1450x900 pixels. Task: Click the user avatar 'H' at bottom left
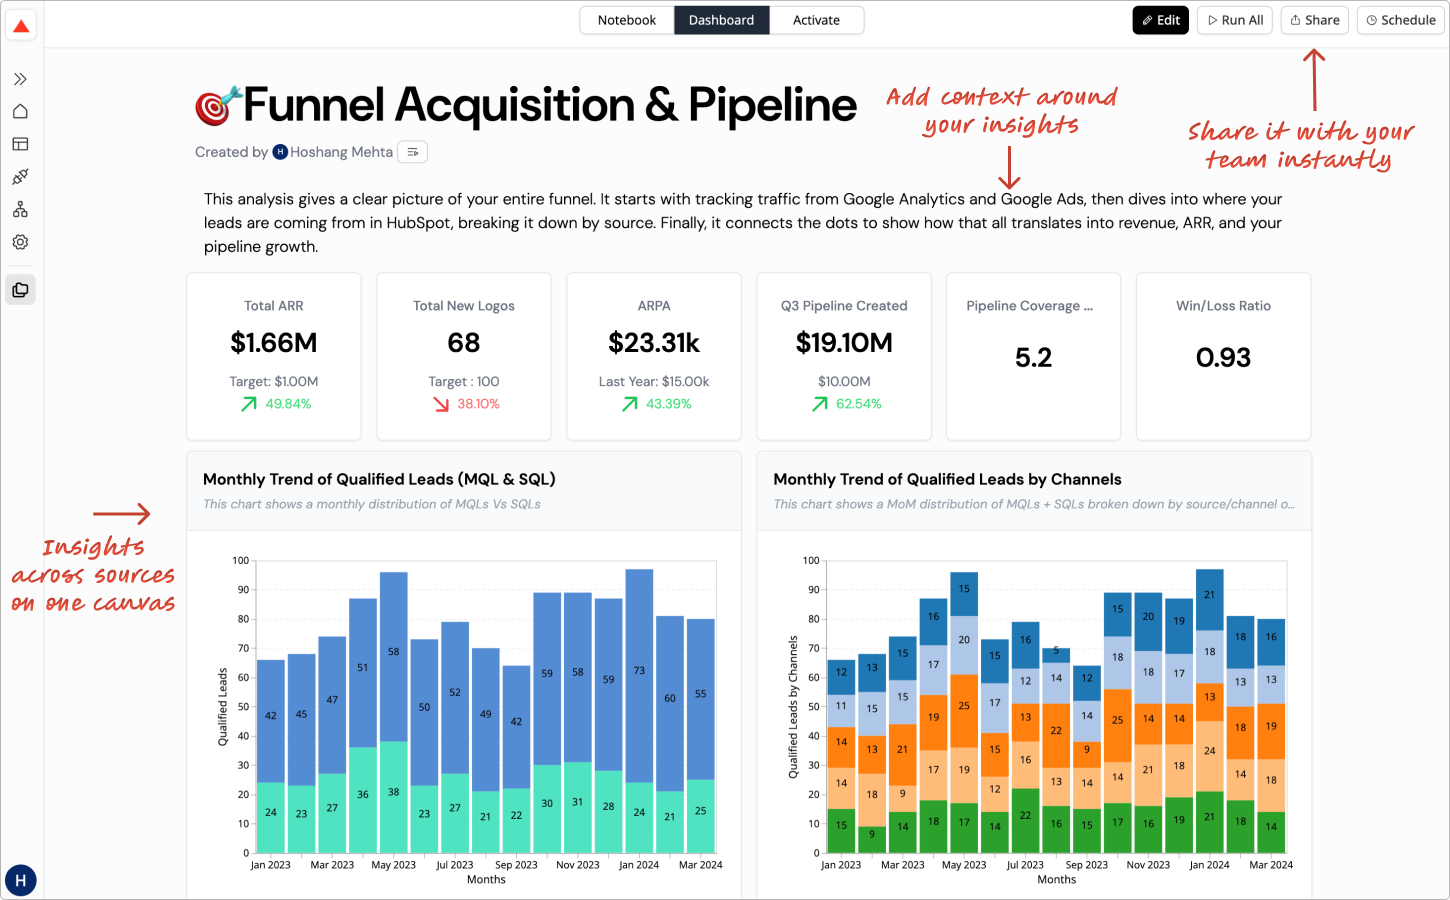coord(21,880)
